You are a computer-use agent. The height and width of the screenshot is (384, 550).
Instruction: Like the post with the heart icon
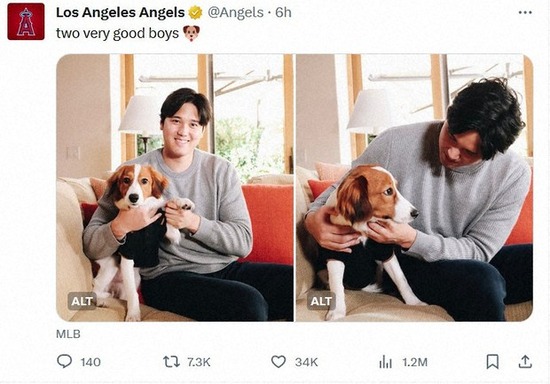pos(279,362)
